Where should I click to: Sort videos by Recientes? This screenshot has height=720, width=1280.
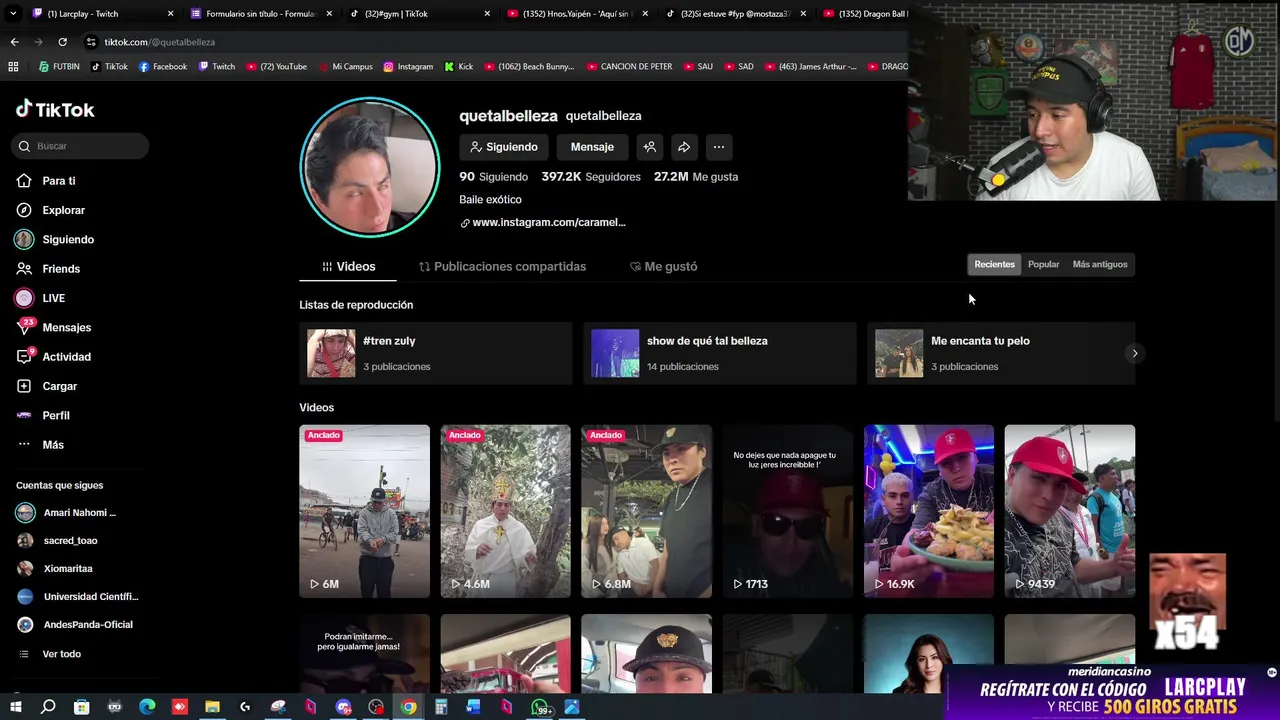[x=994, y=265]
